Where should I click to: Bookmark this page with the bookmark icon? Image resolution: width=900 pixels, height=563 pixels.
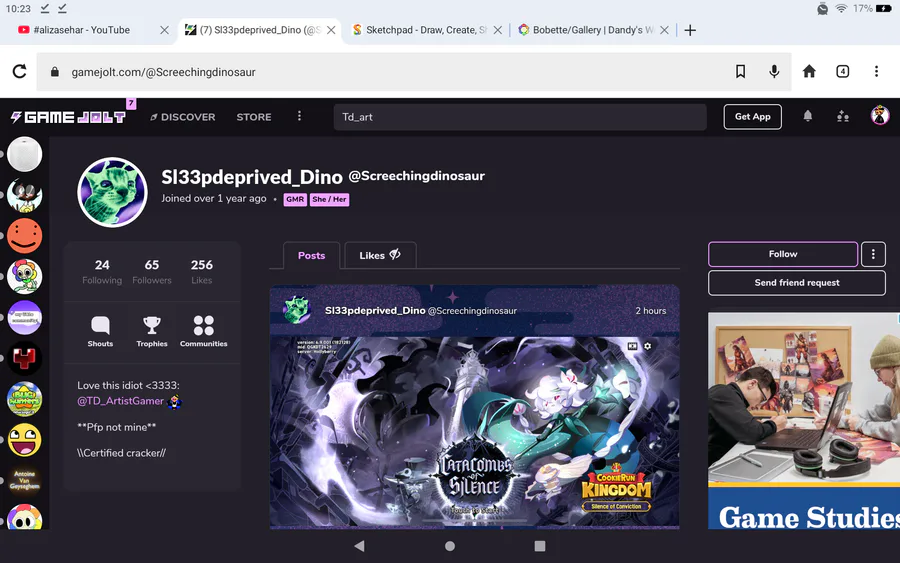[x=740, y=71]
